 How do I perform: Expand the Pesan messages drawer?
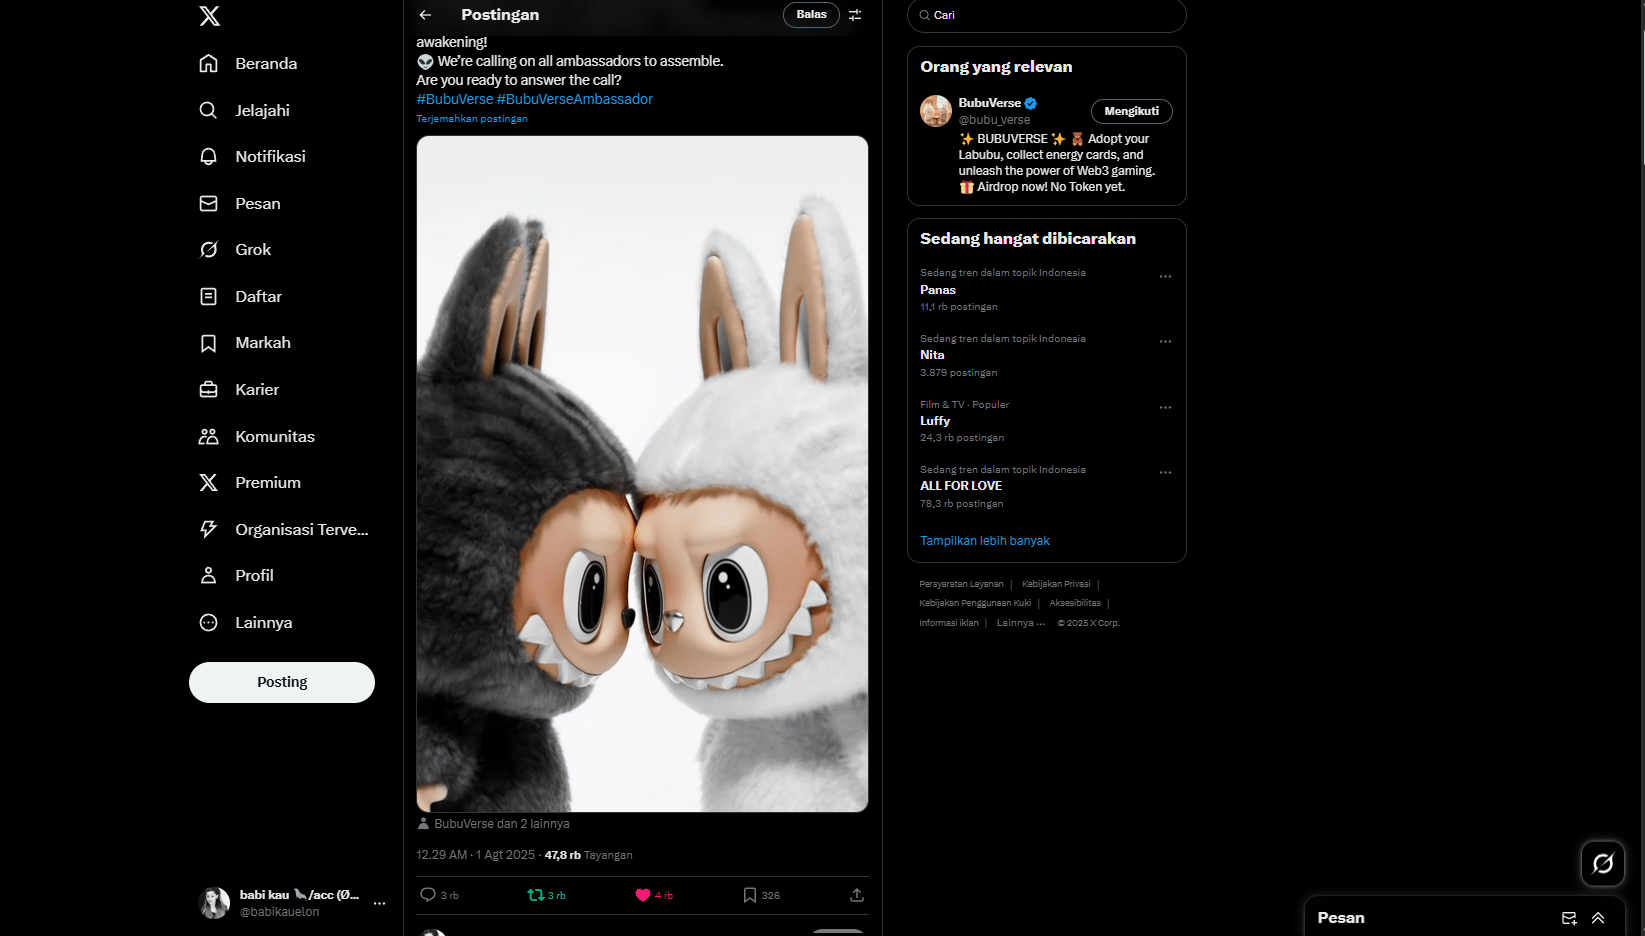pyautogui.click(x=1598, y=918)
